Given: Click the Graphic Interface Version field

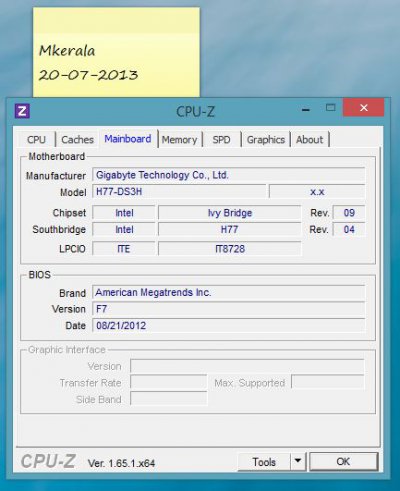Looking at the screenshot, I should pyautogui.click(x=247, y=366).
